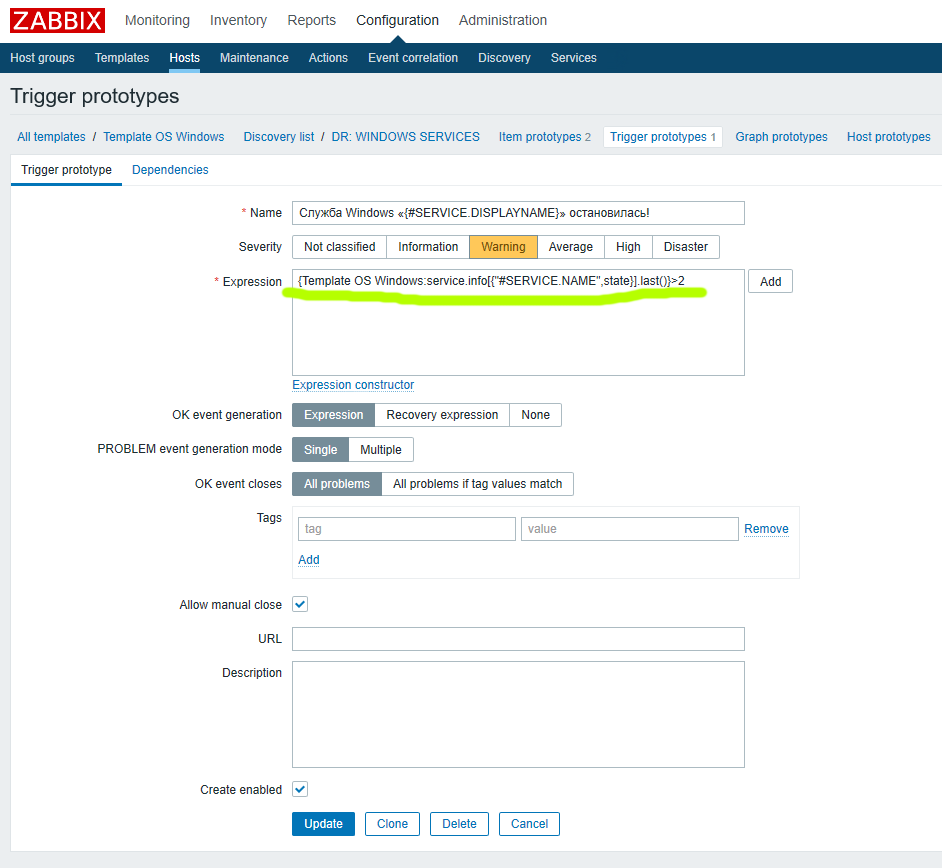Click the Delete button
The height and width of the screenshot is (868, 942).
pos(460,824)
